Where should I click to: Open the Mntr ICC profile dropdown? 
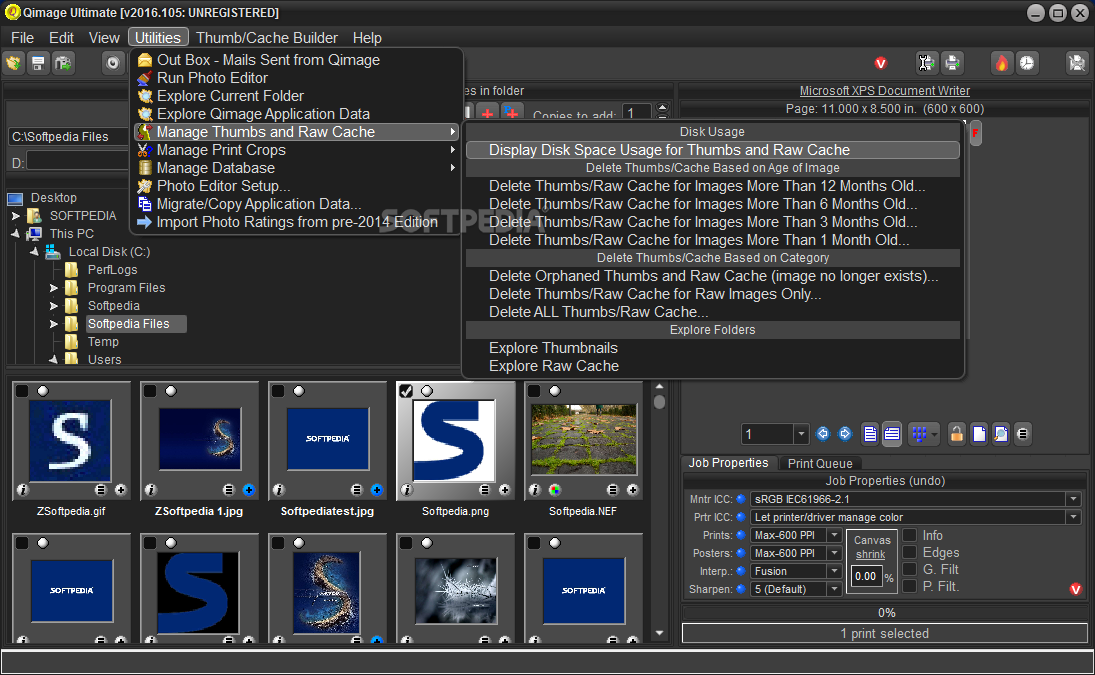1073,499
